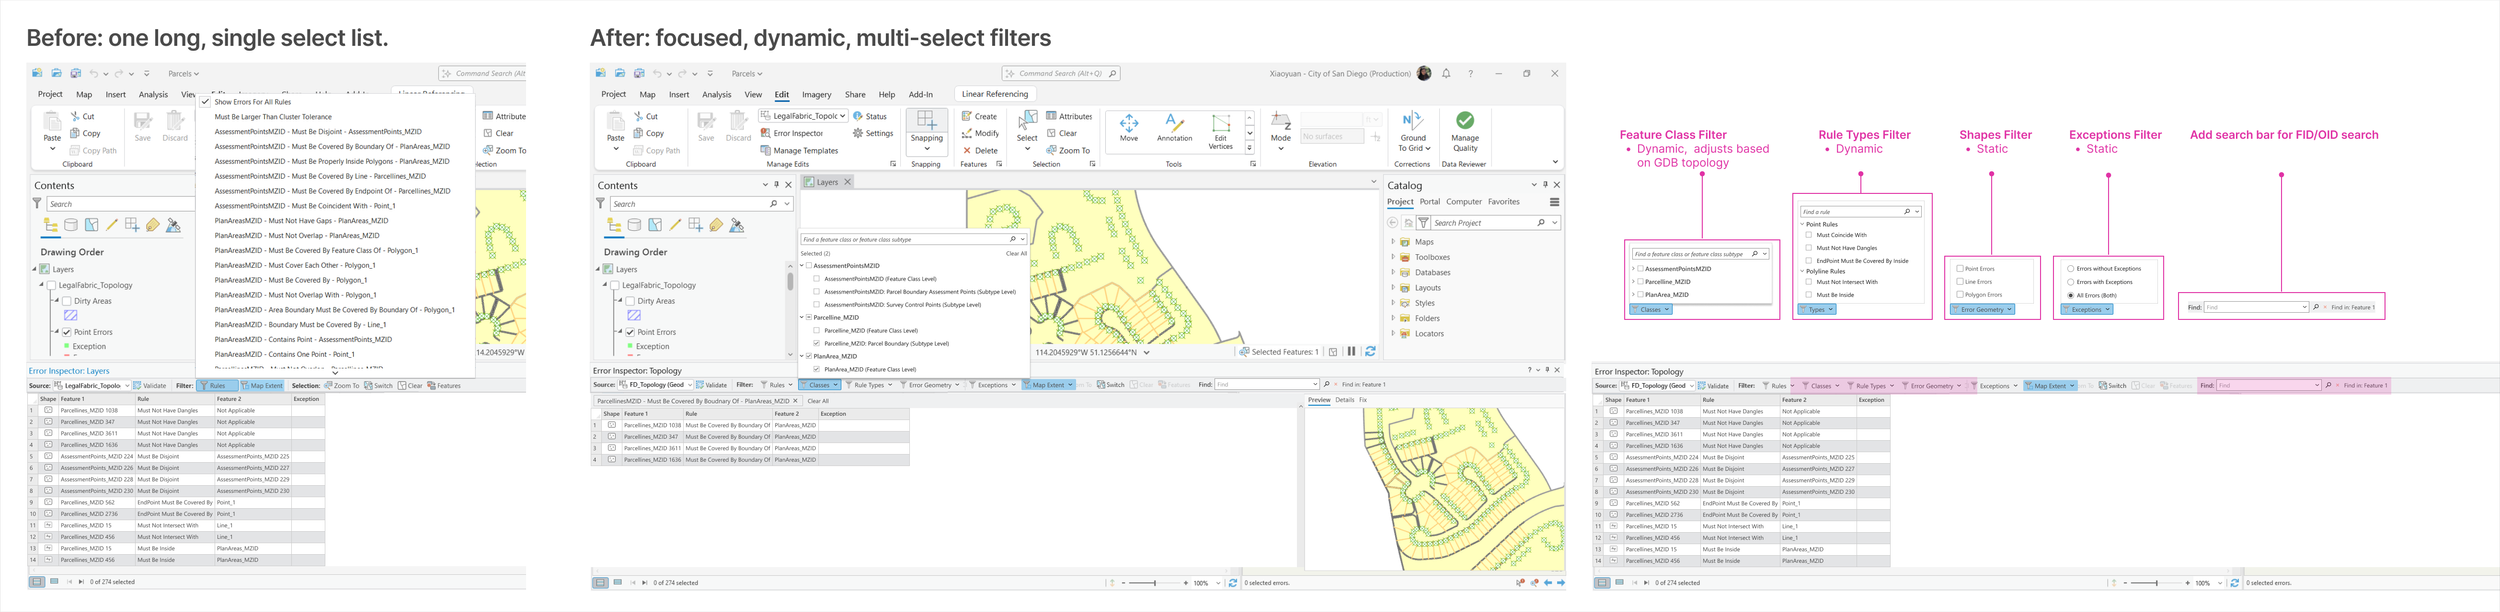Choose the Annotation editing tool
Viewport: 2500px width, 612px height.
(x=1174, y=127)
